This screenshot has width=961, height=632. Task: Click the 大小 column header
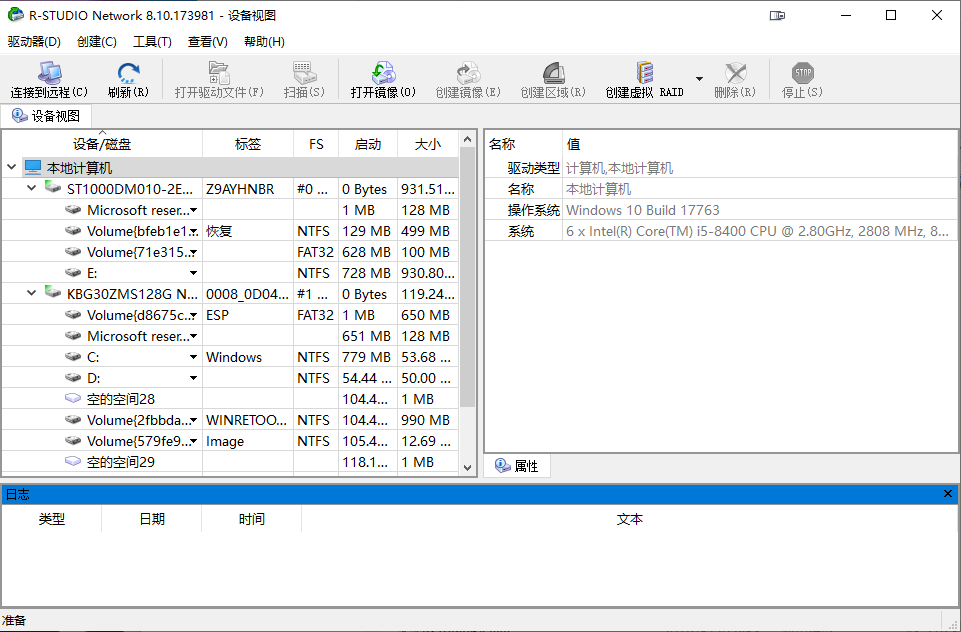(x=428, y=144)
